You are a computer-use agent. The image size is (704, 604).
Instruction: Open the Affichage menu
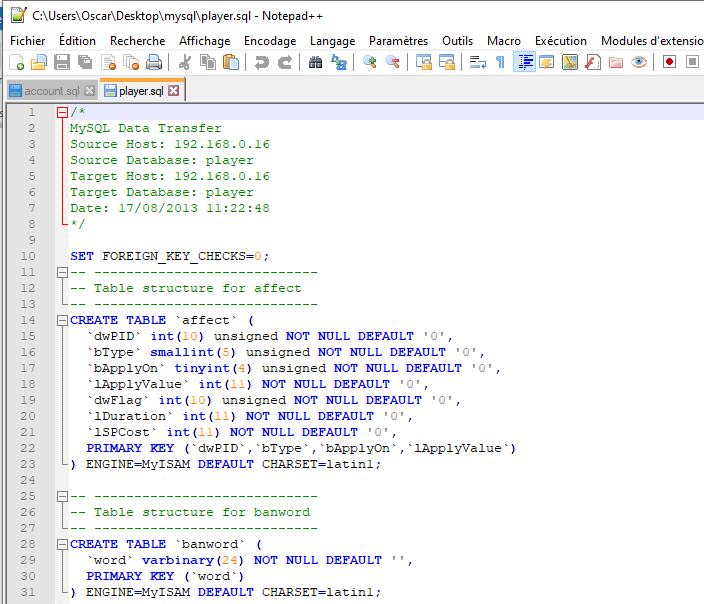(204, 41)
